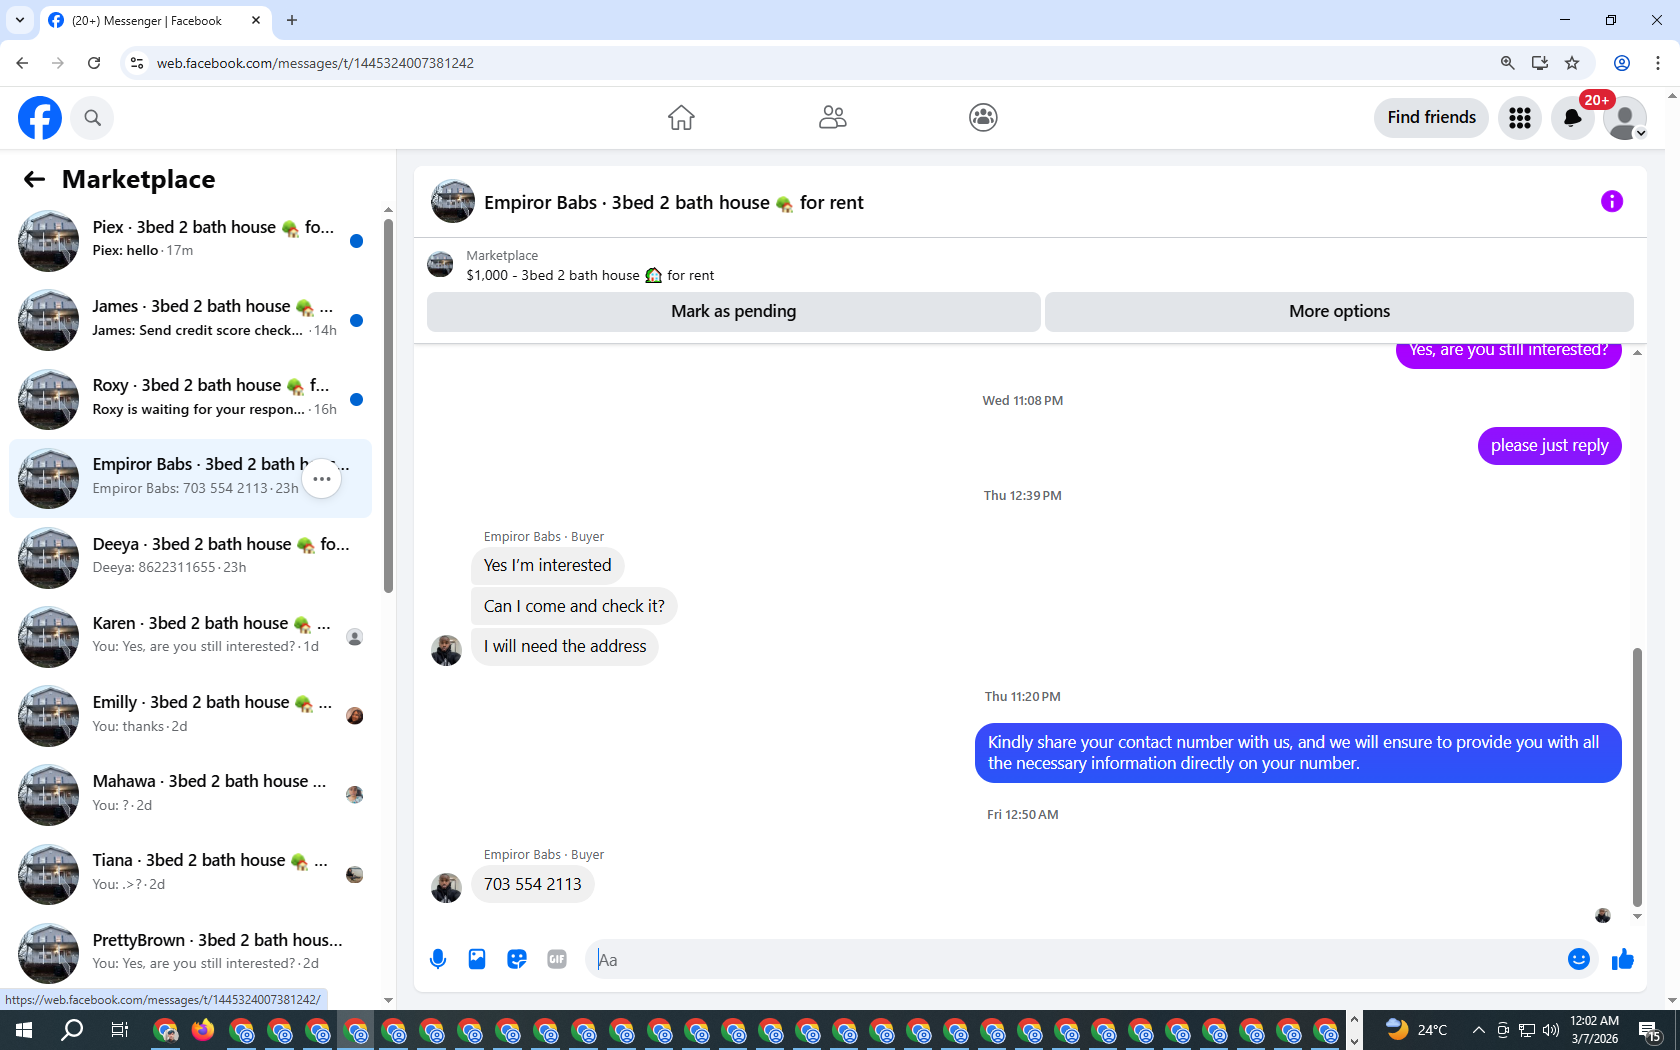The width and height of the screenshot is (1680, 1050).
Task: Click the chat header listing thumbnail
Action: coord(453,202)
